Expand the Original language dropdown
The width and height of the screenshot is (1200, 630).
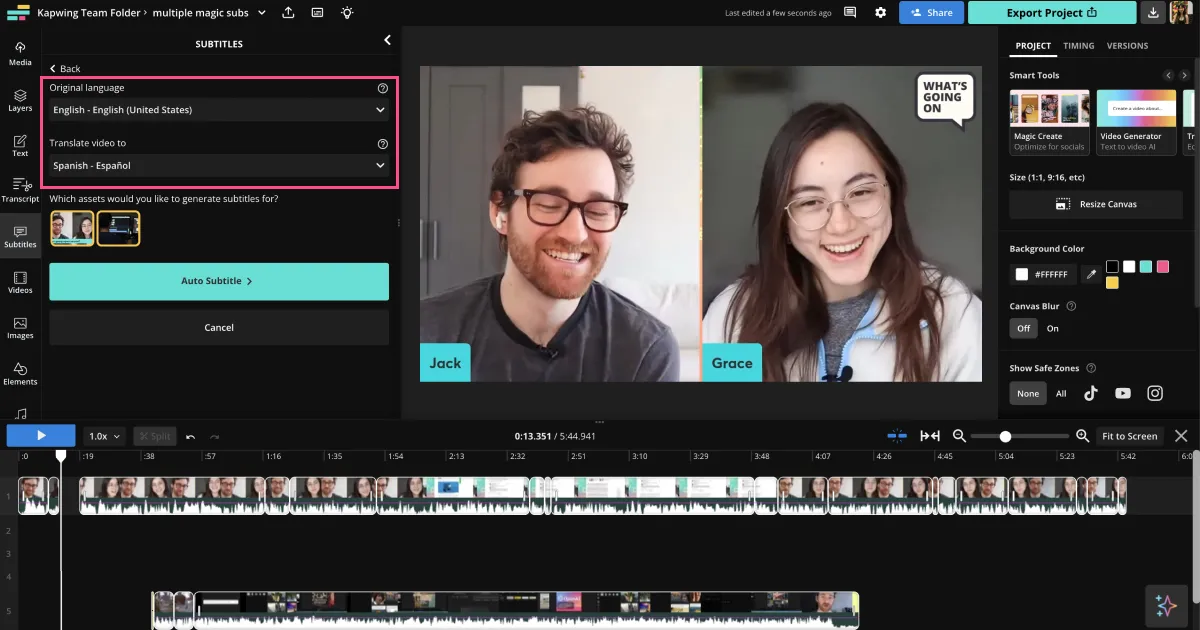tap(219, 110)
